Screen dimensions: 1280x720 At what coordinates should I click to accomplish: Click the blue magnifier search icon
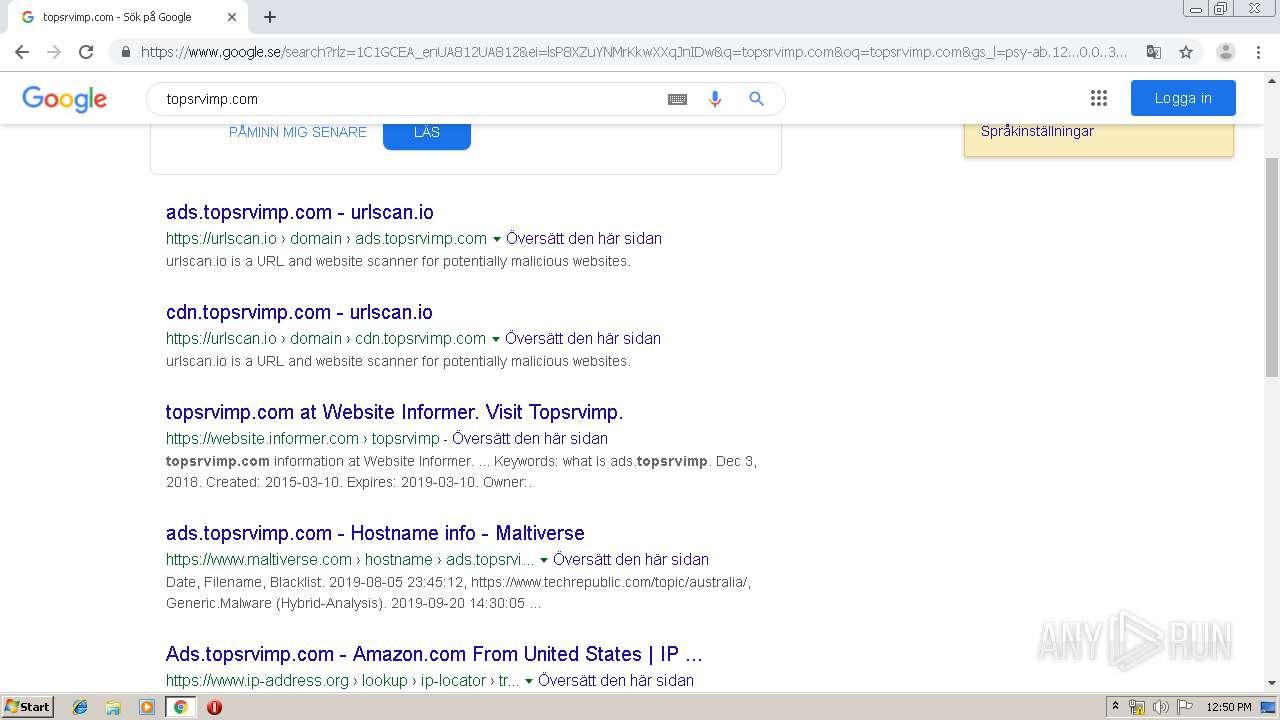(x=757, y=98)
